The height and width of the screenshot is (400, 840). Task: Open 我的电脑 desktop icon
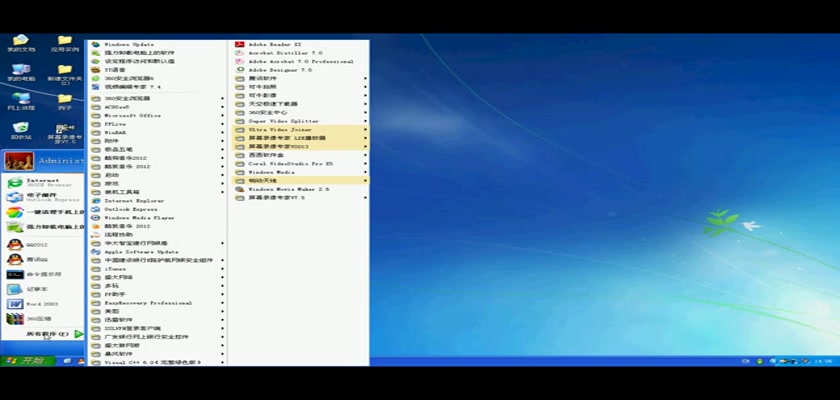pos(21,73)
